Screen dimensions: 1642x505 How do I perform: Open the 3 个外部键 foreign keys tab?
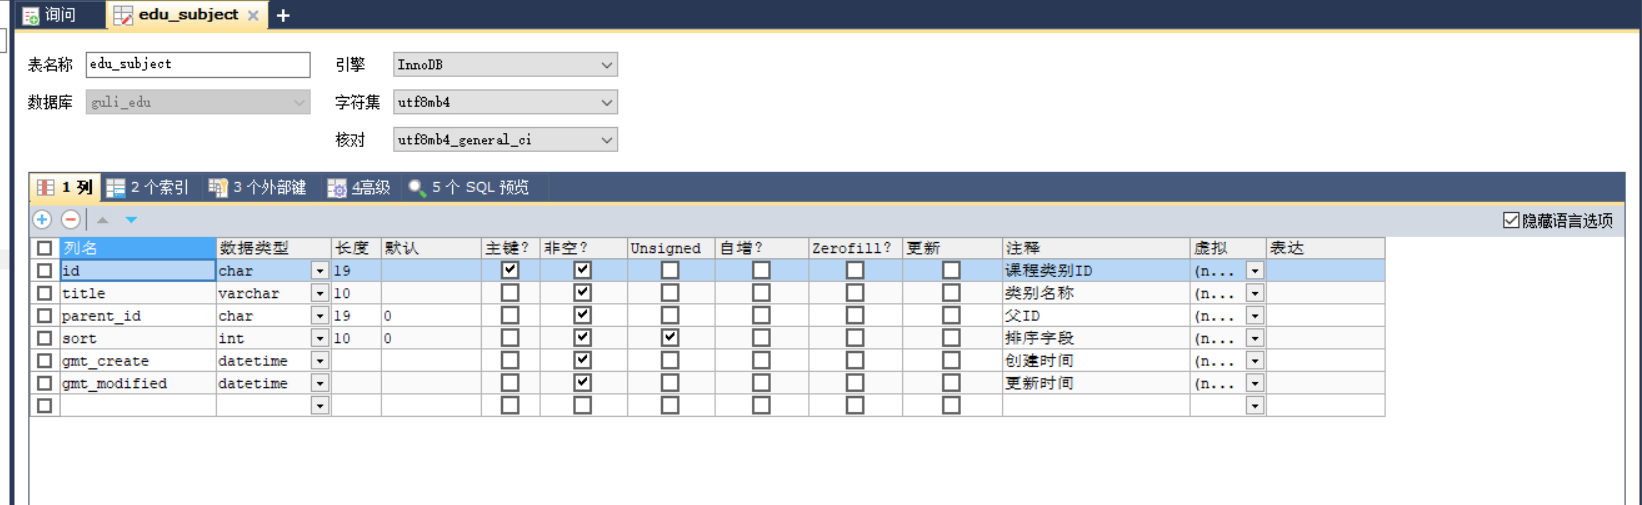[257, 187]
